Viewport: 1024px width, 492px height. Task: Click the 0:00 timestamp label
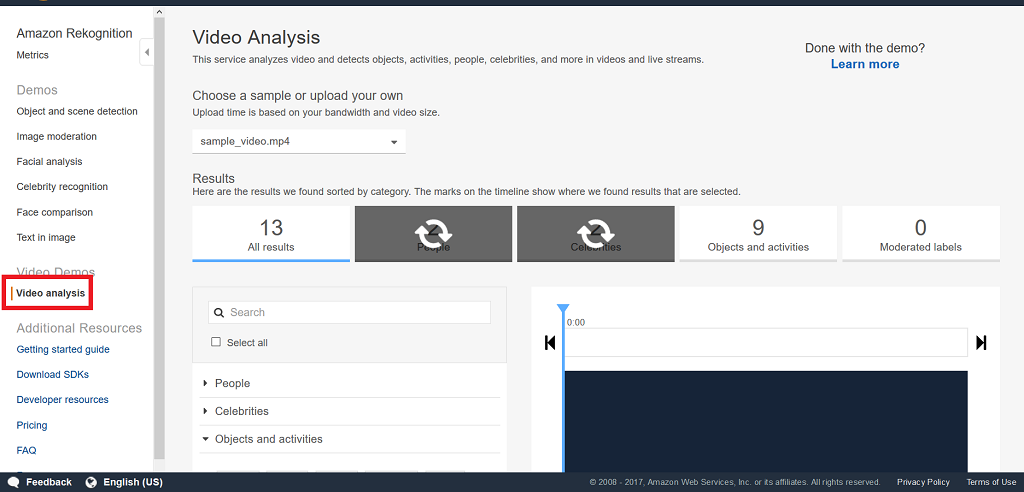576,323
